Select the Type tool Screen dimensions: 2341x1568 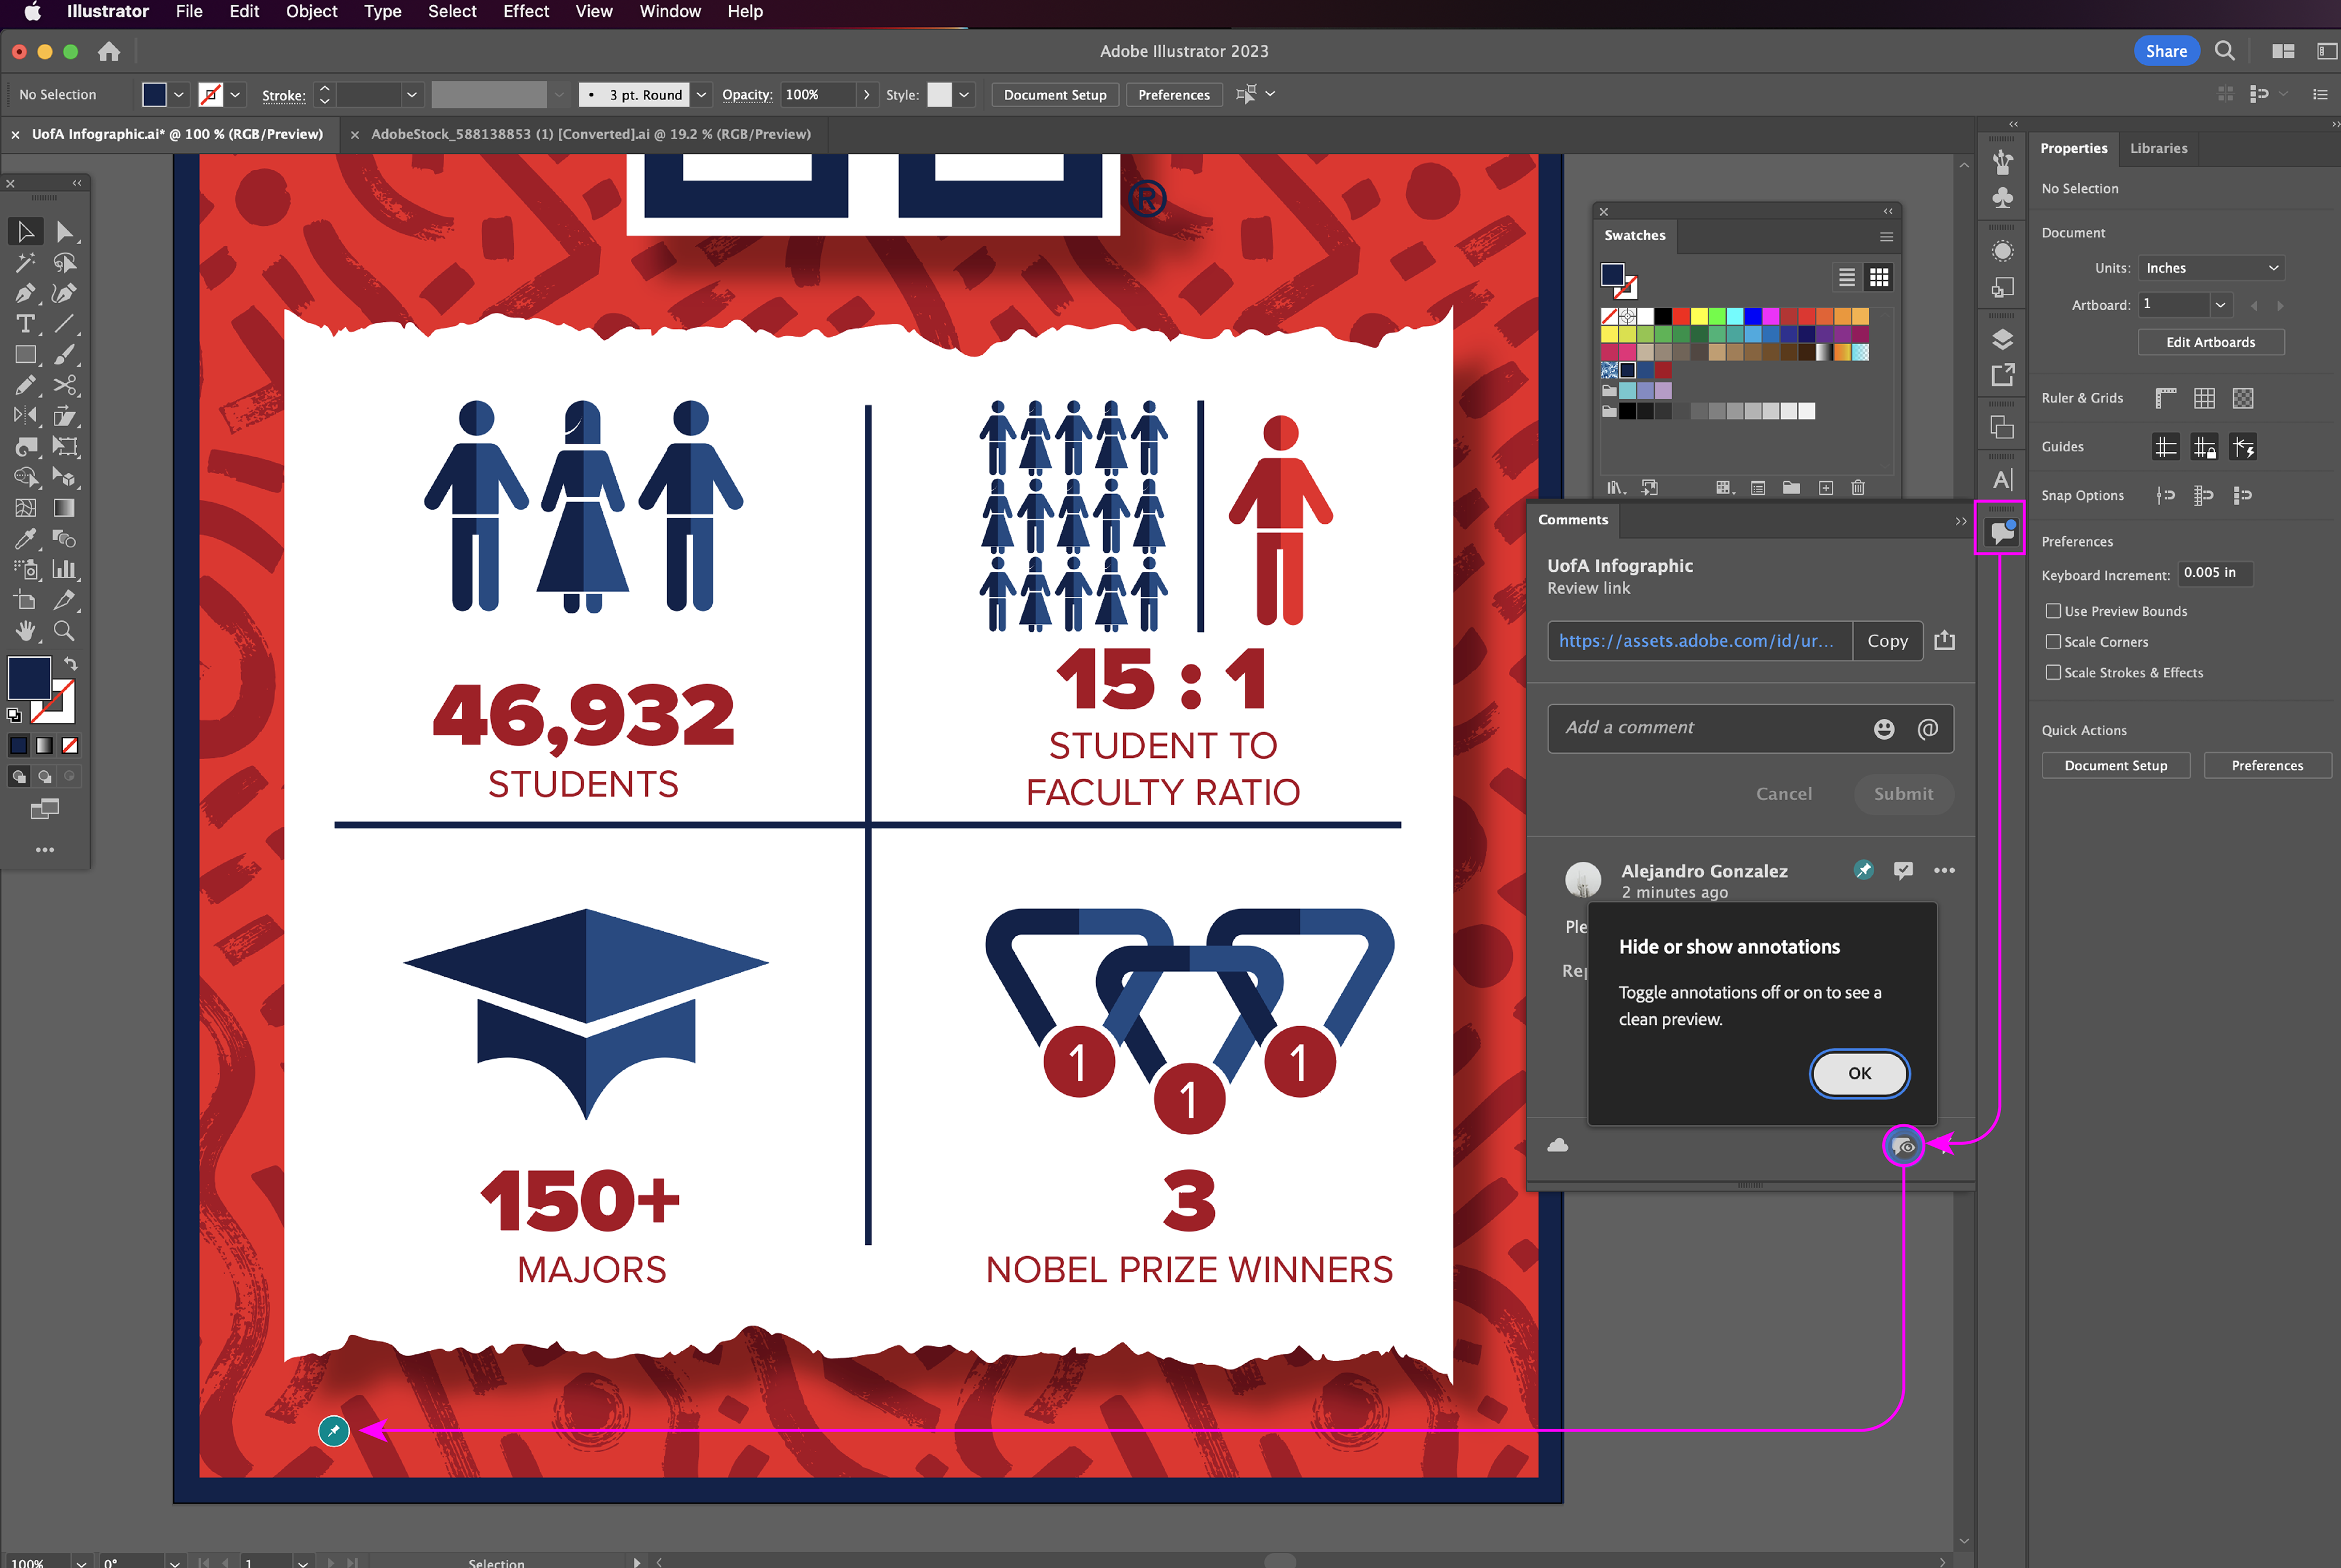25,324
